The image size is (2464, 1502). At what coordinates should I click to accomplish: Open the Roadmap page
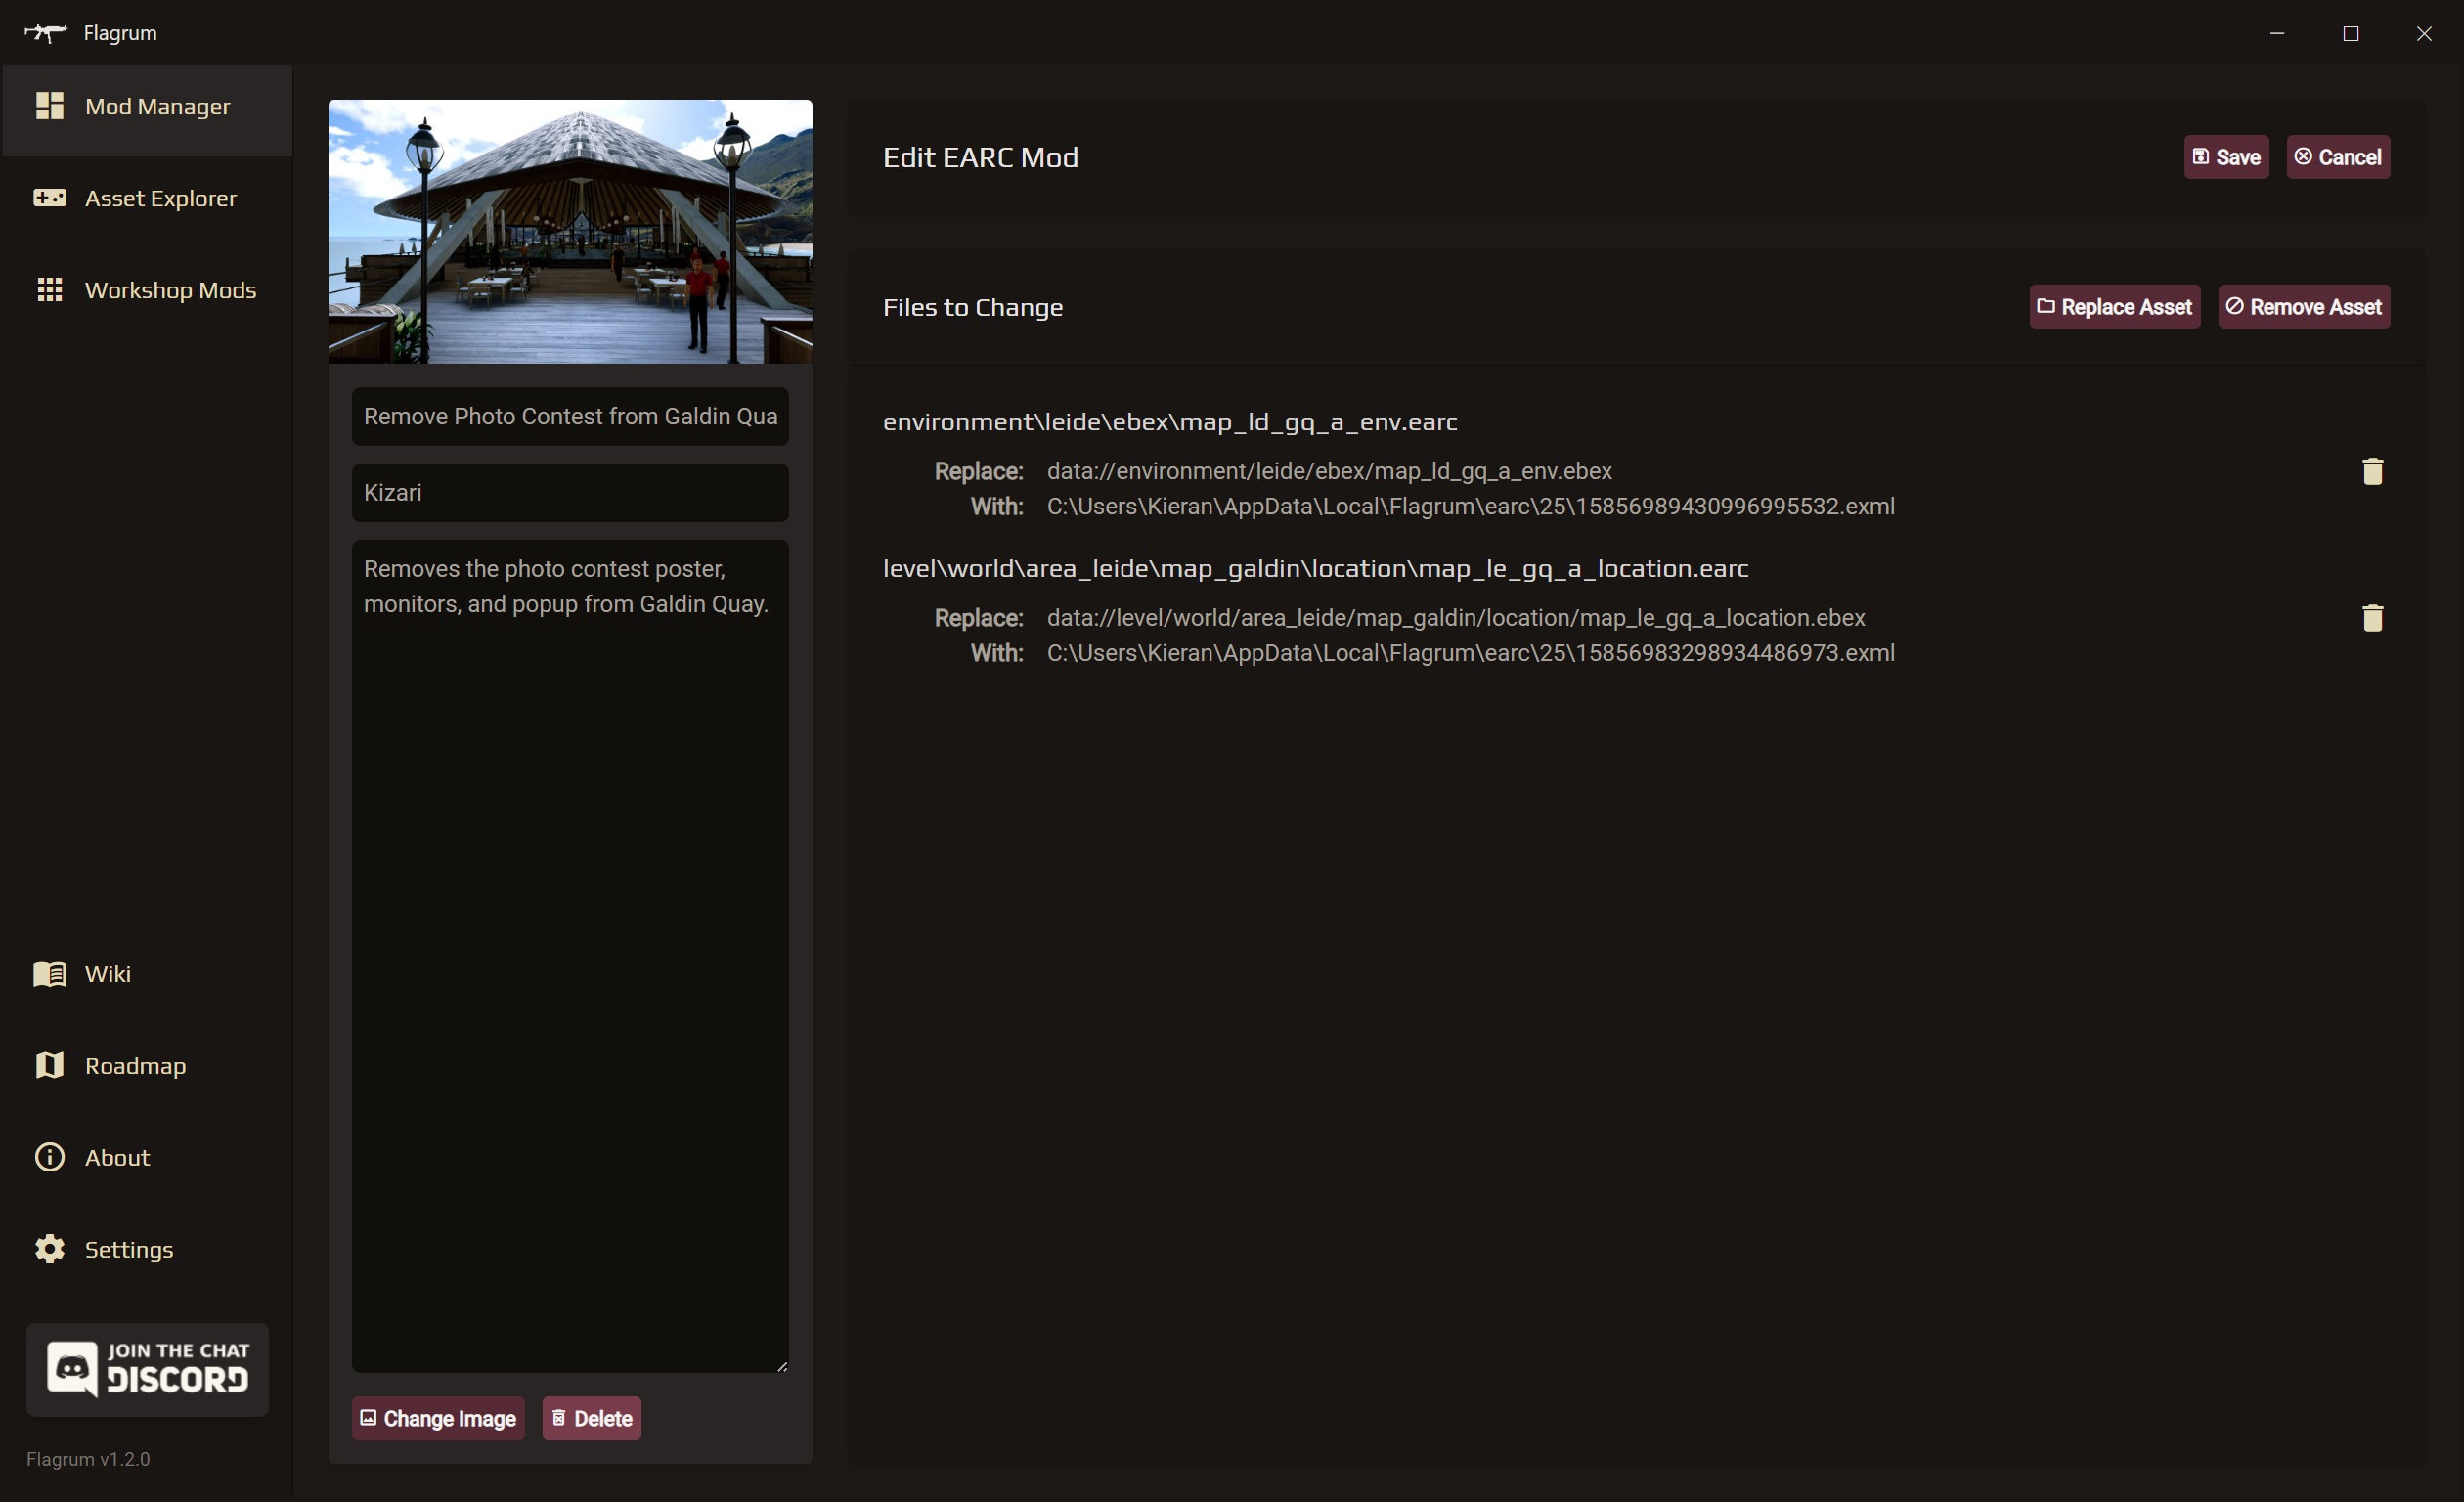[x=136, y=1065]
